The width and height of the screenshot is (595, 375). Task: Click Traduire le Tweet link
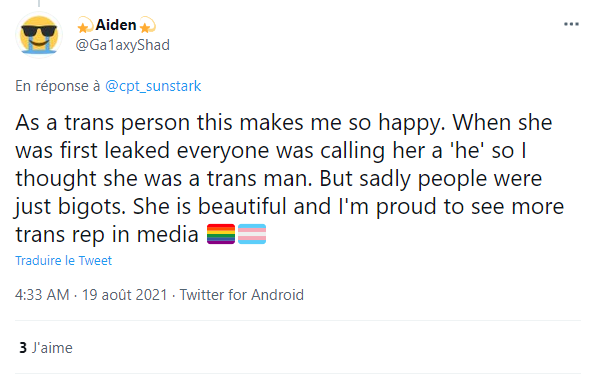coord(63,261)
